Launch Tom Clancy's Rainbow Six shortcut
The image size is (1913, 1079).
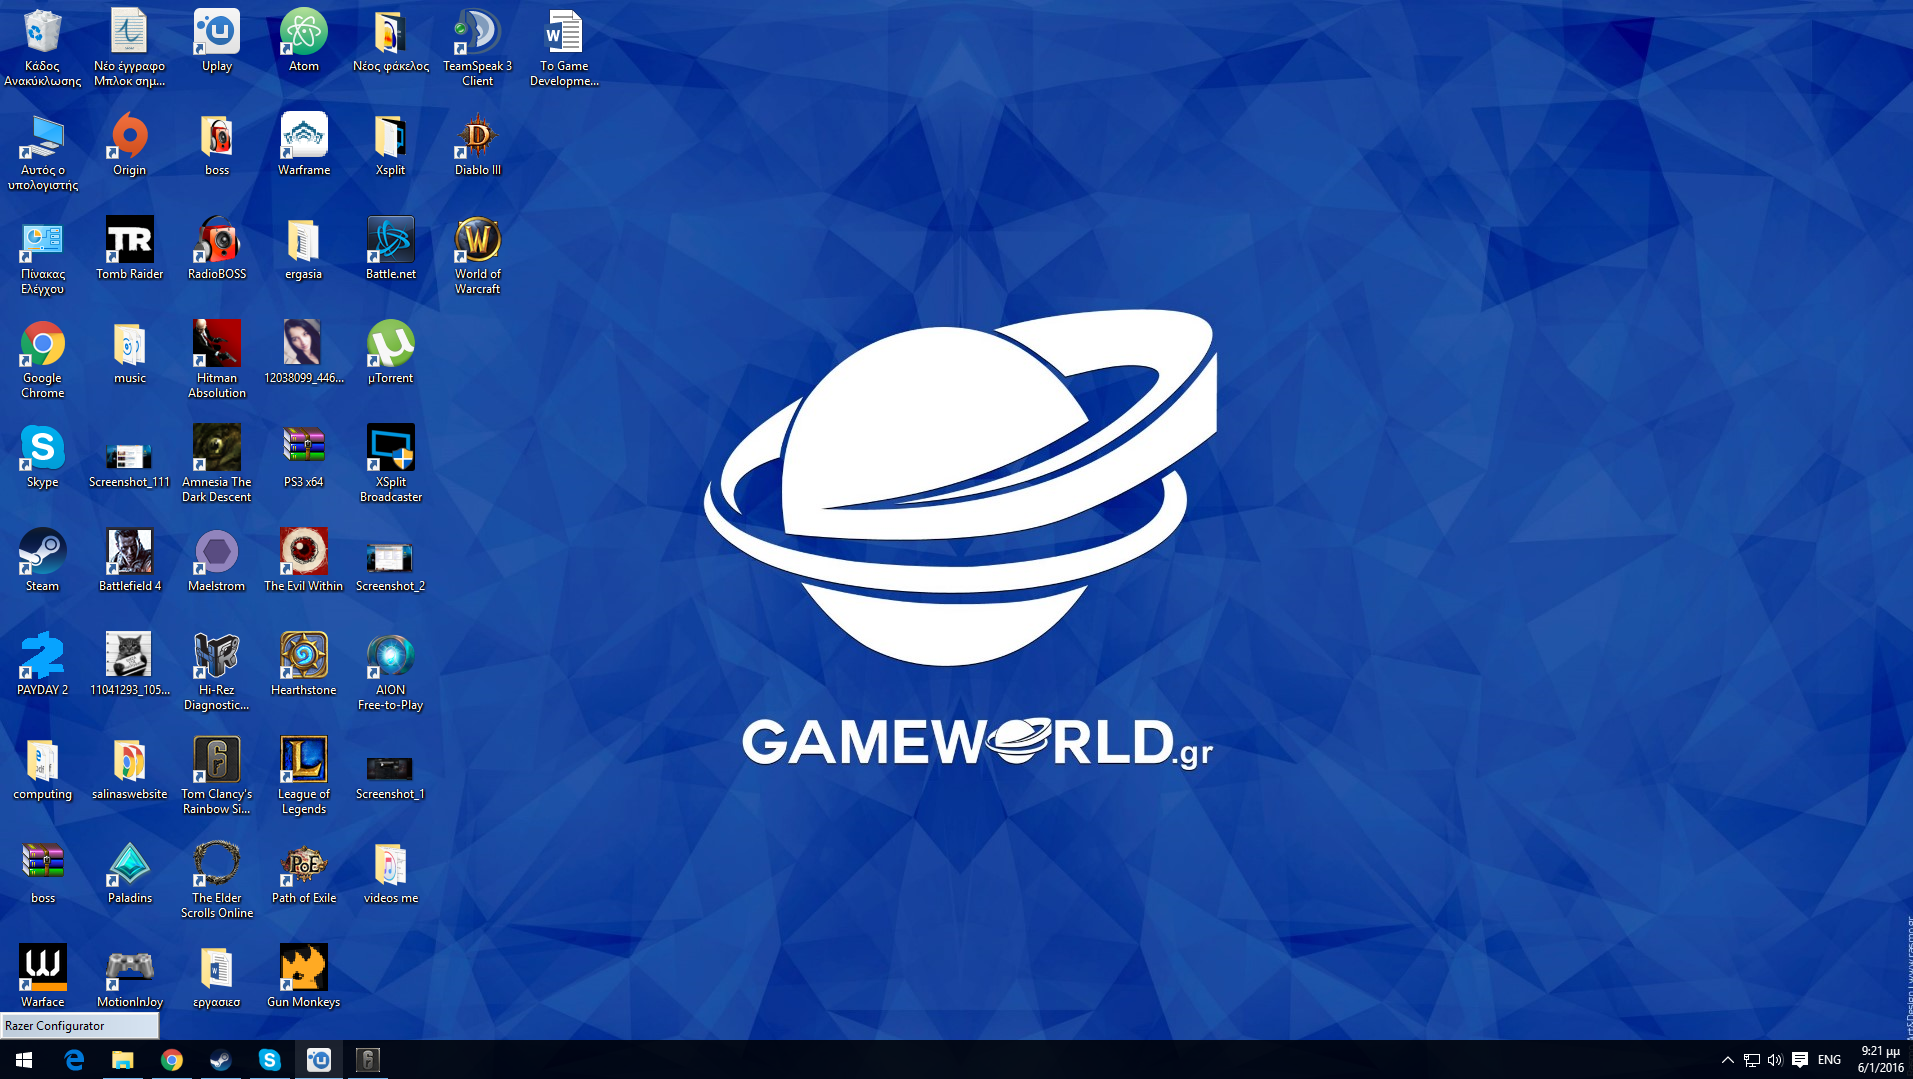click(x=216, y=775)
